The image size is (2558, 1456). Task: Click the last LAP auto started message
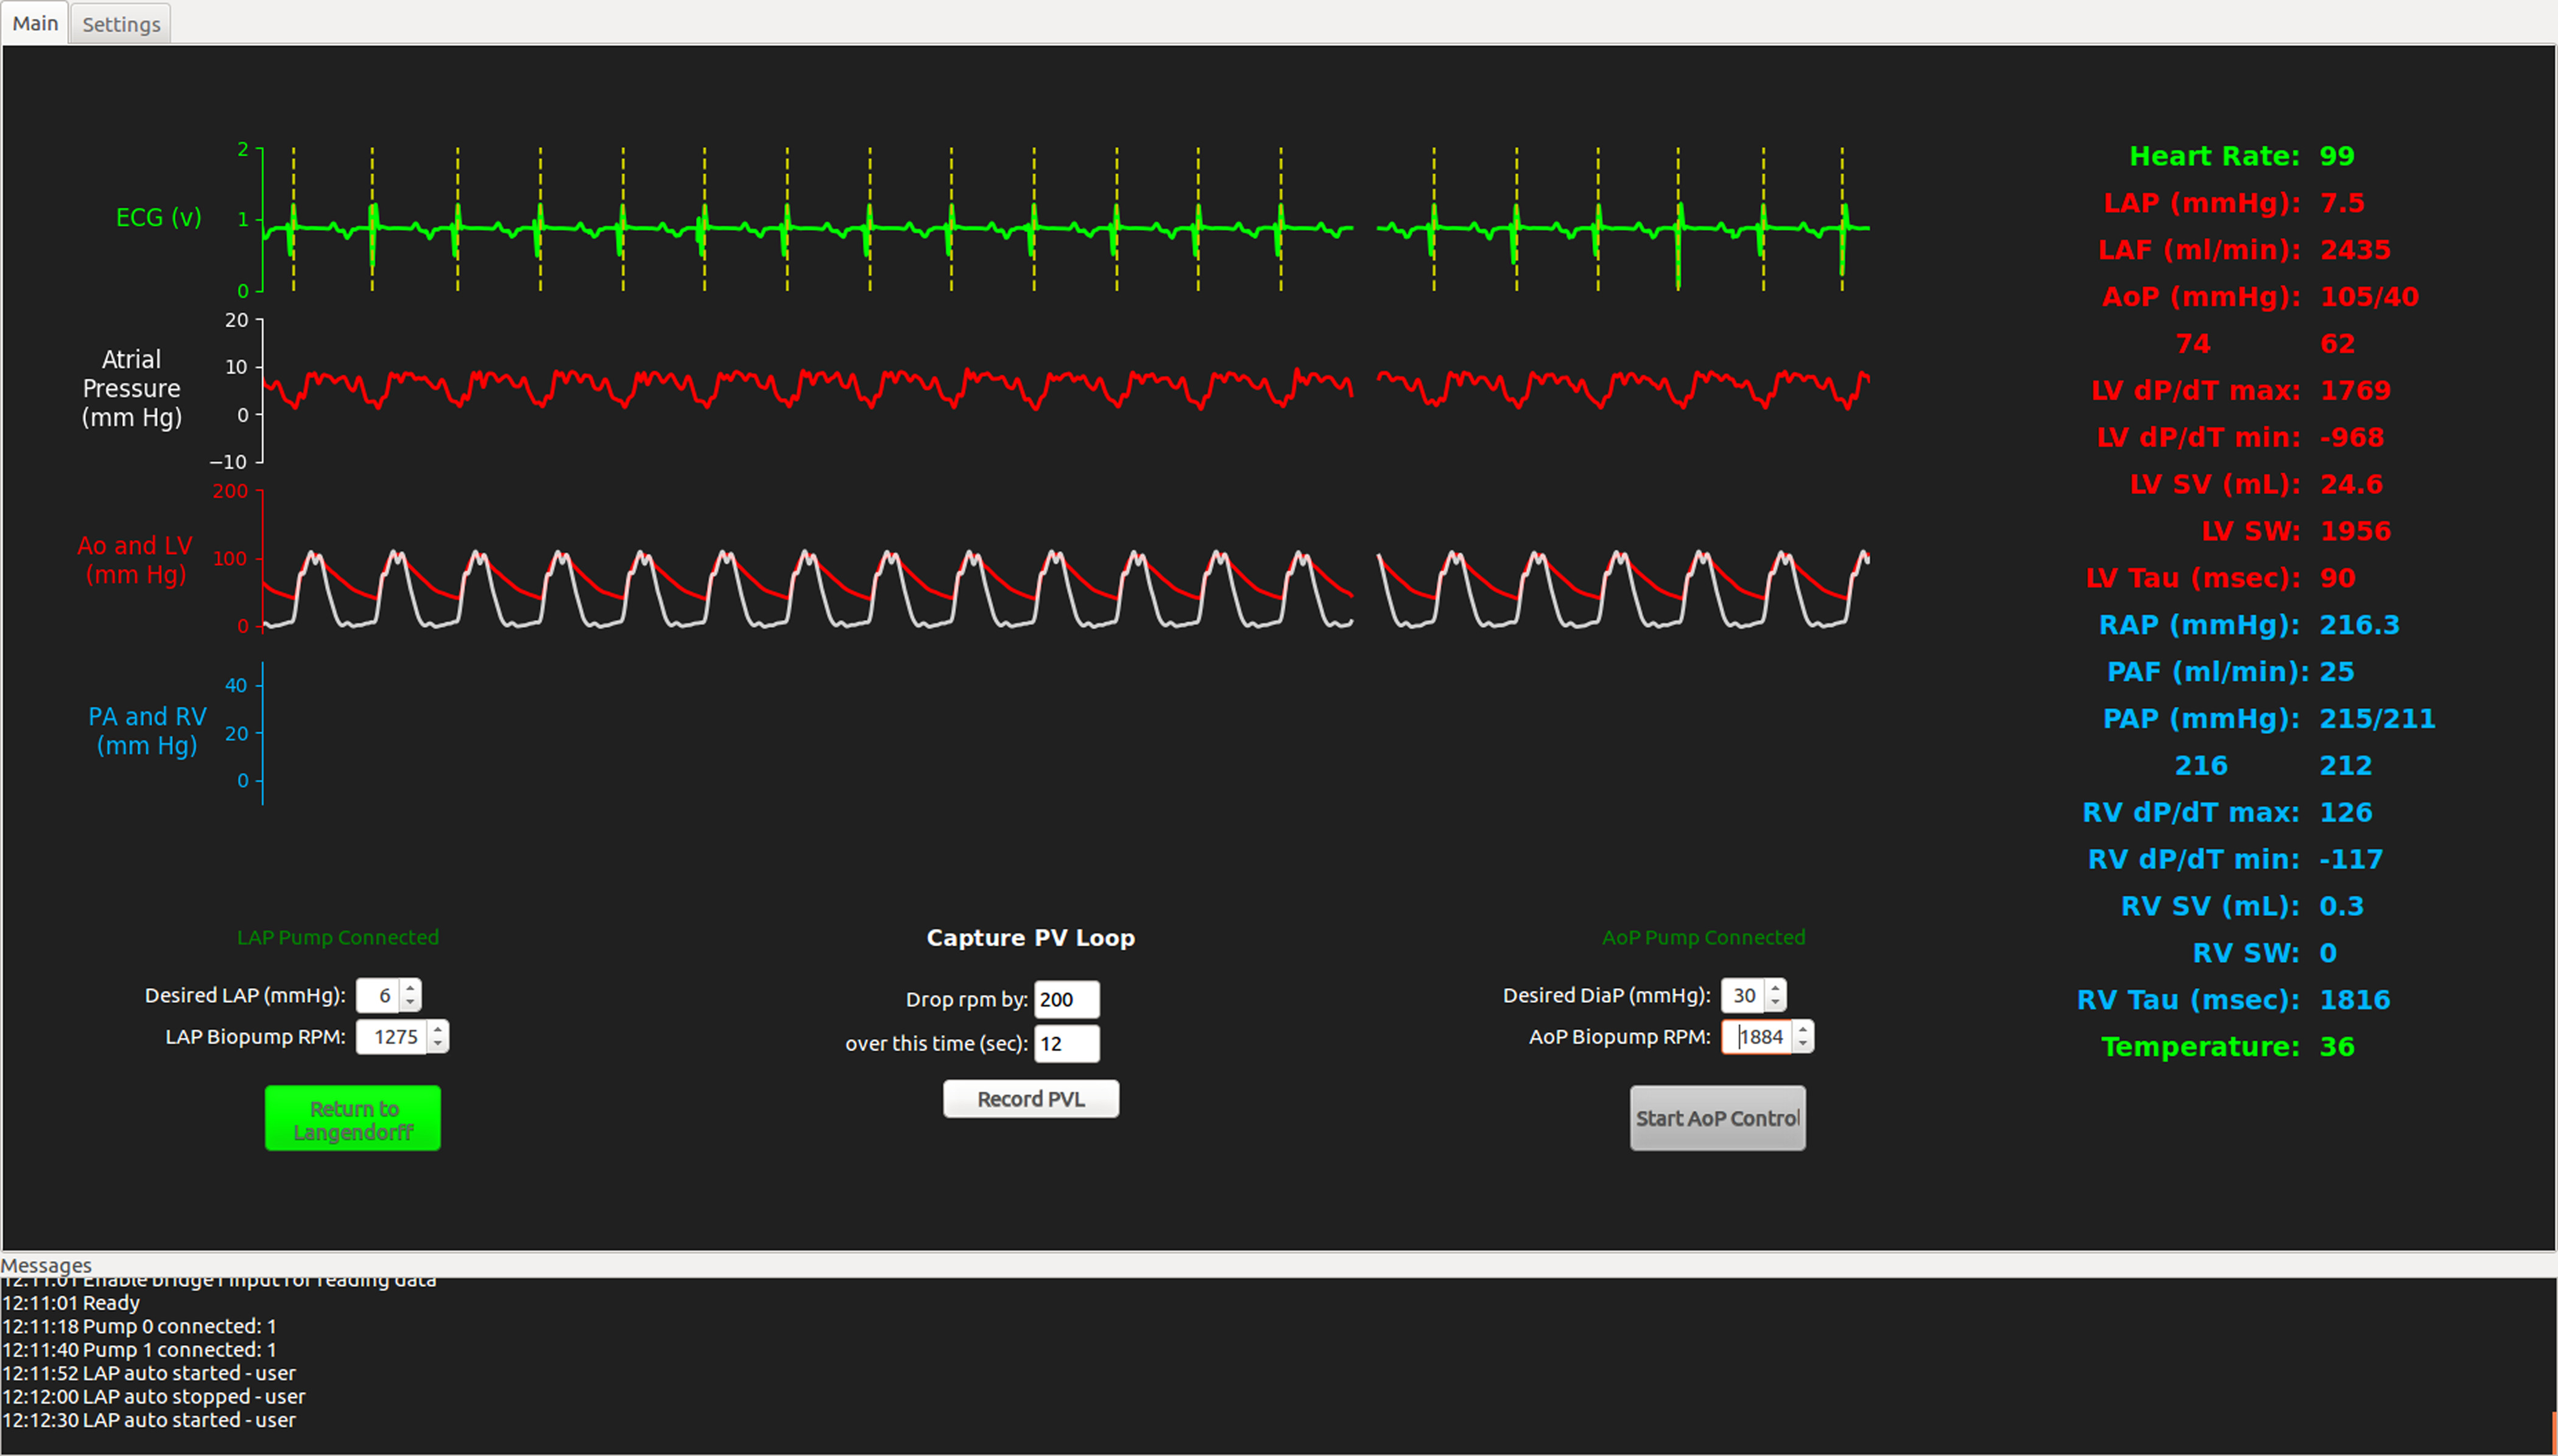tap(150, 1420)
